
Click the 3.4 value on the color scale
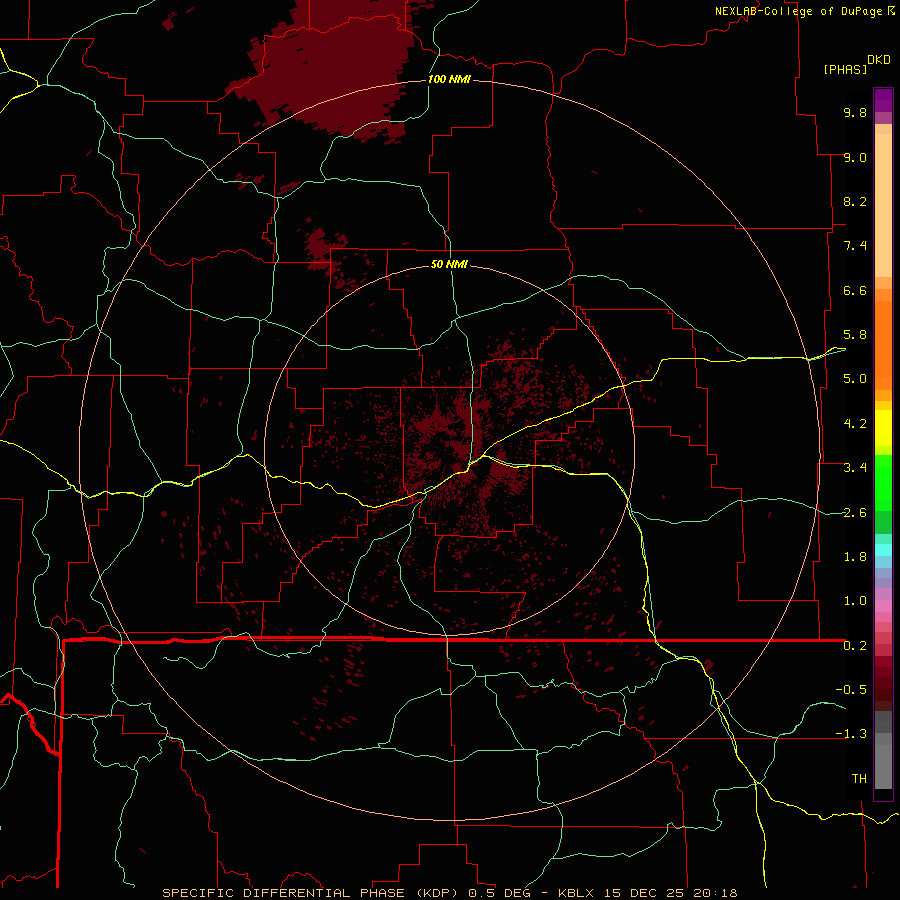click(855, 468)
